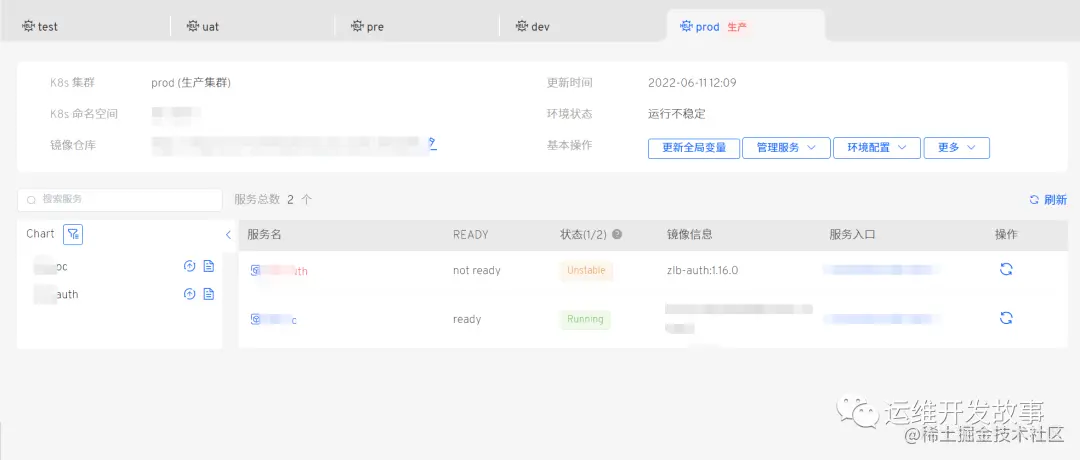1080x460 pixels.
Task: Click the READY column header
Action: pos(470,235)
